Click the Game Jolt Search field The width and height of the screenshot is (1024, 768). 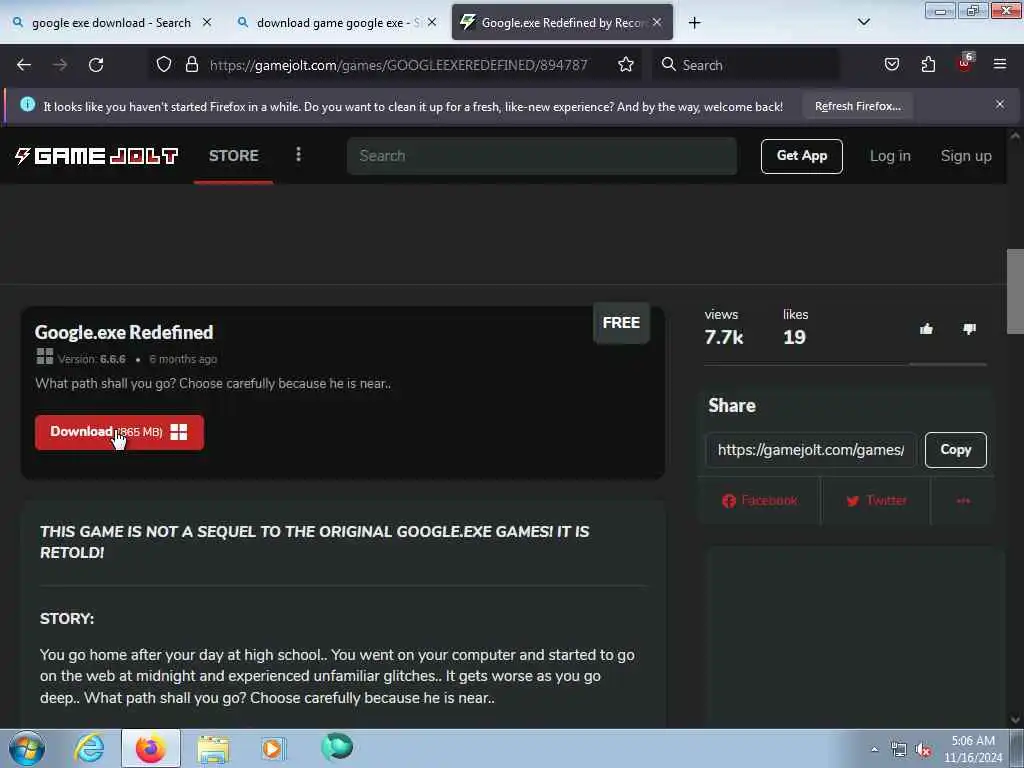point(542,156)
